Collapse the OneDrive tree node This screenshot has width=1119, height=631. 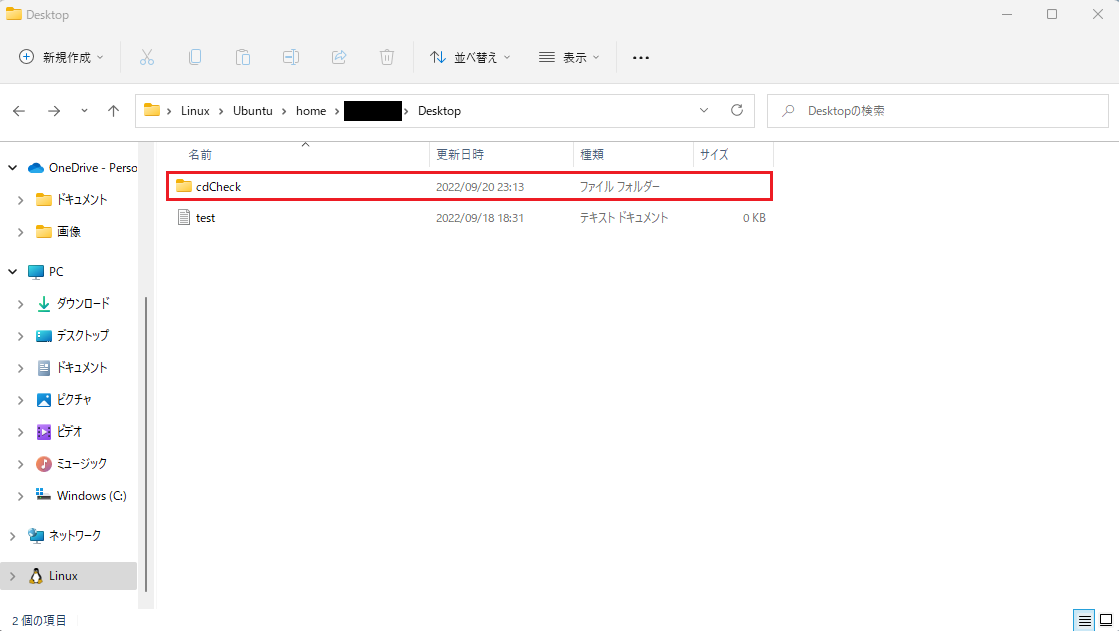13,168
